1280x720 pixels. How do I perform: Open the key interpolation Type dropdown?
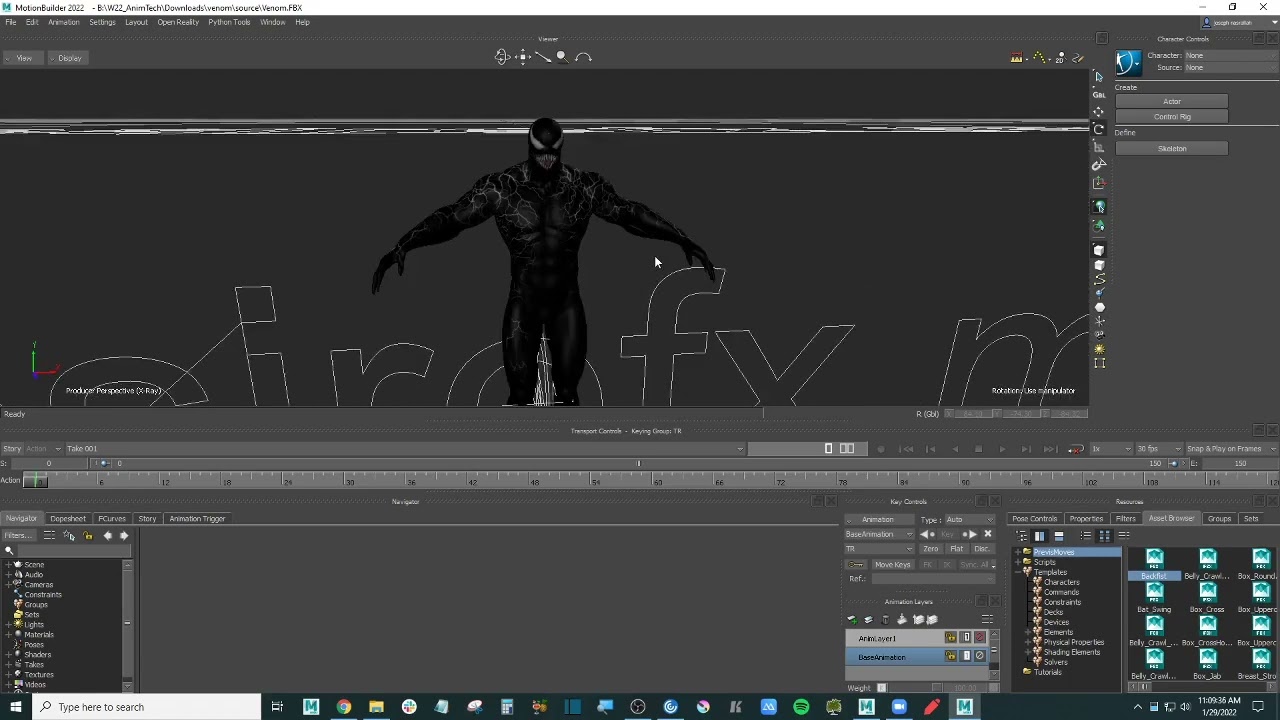coord(970,520)
